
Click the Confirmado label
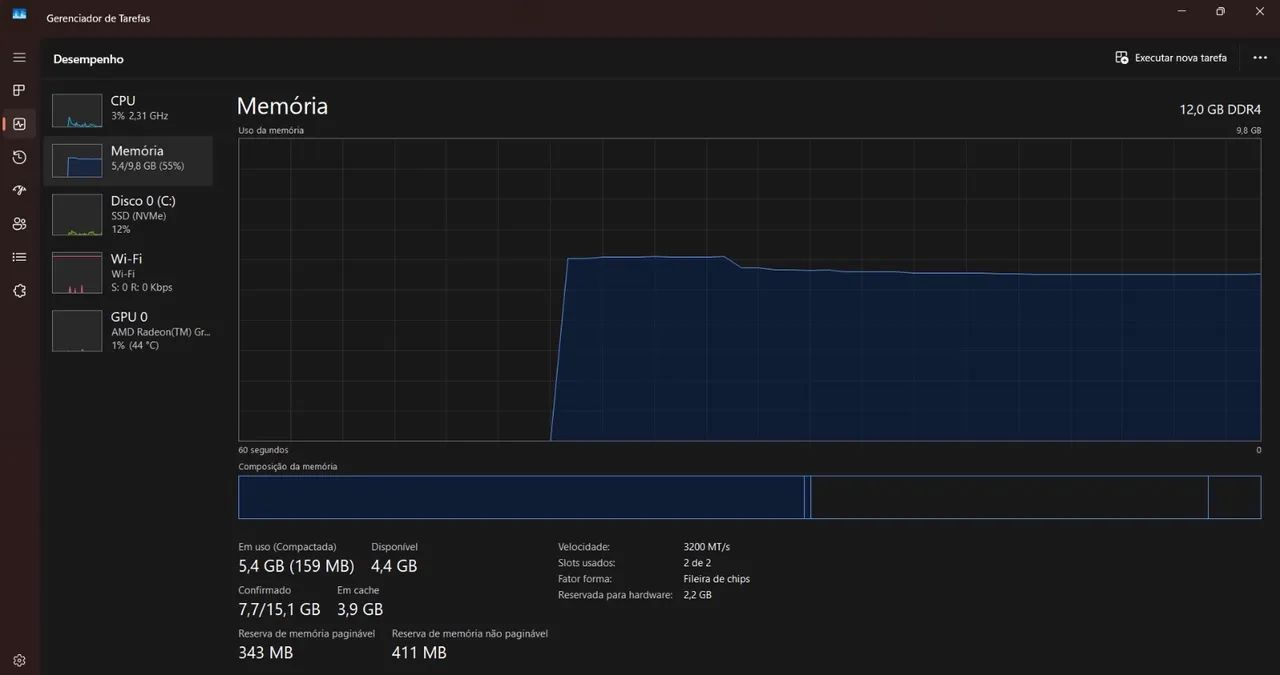pos(265,590)
